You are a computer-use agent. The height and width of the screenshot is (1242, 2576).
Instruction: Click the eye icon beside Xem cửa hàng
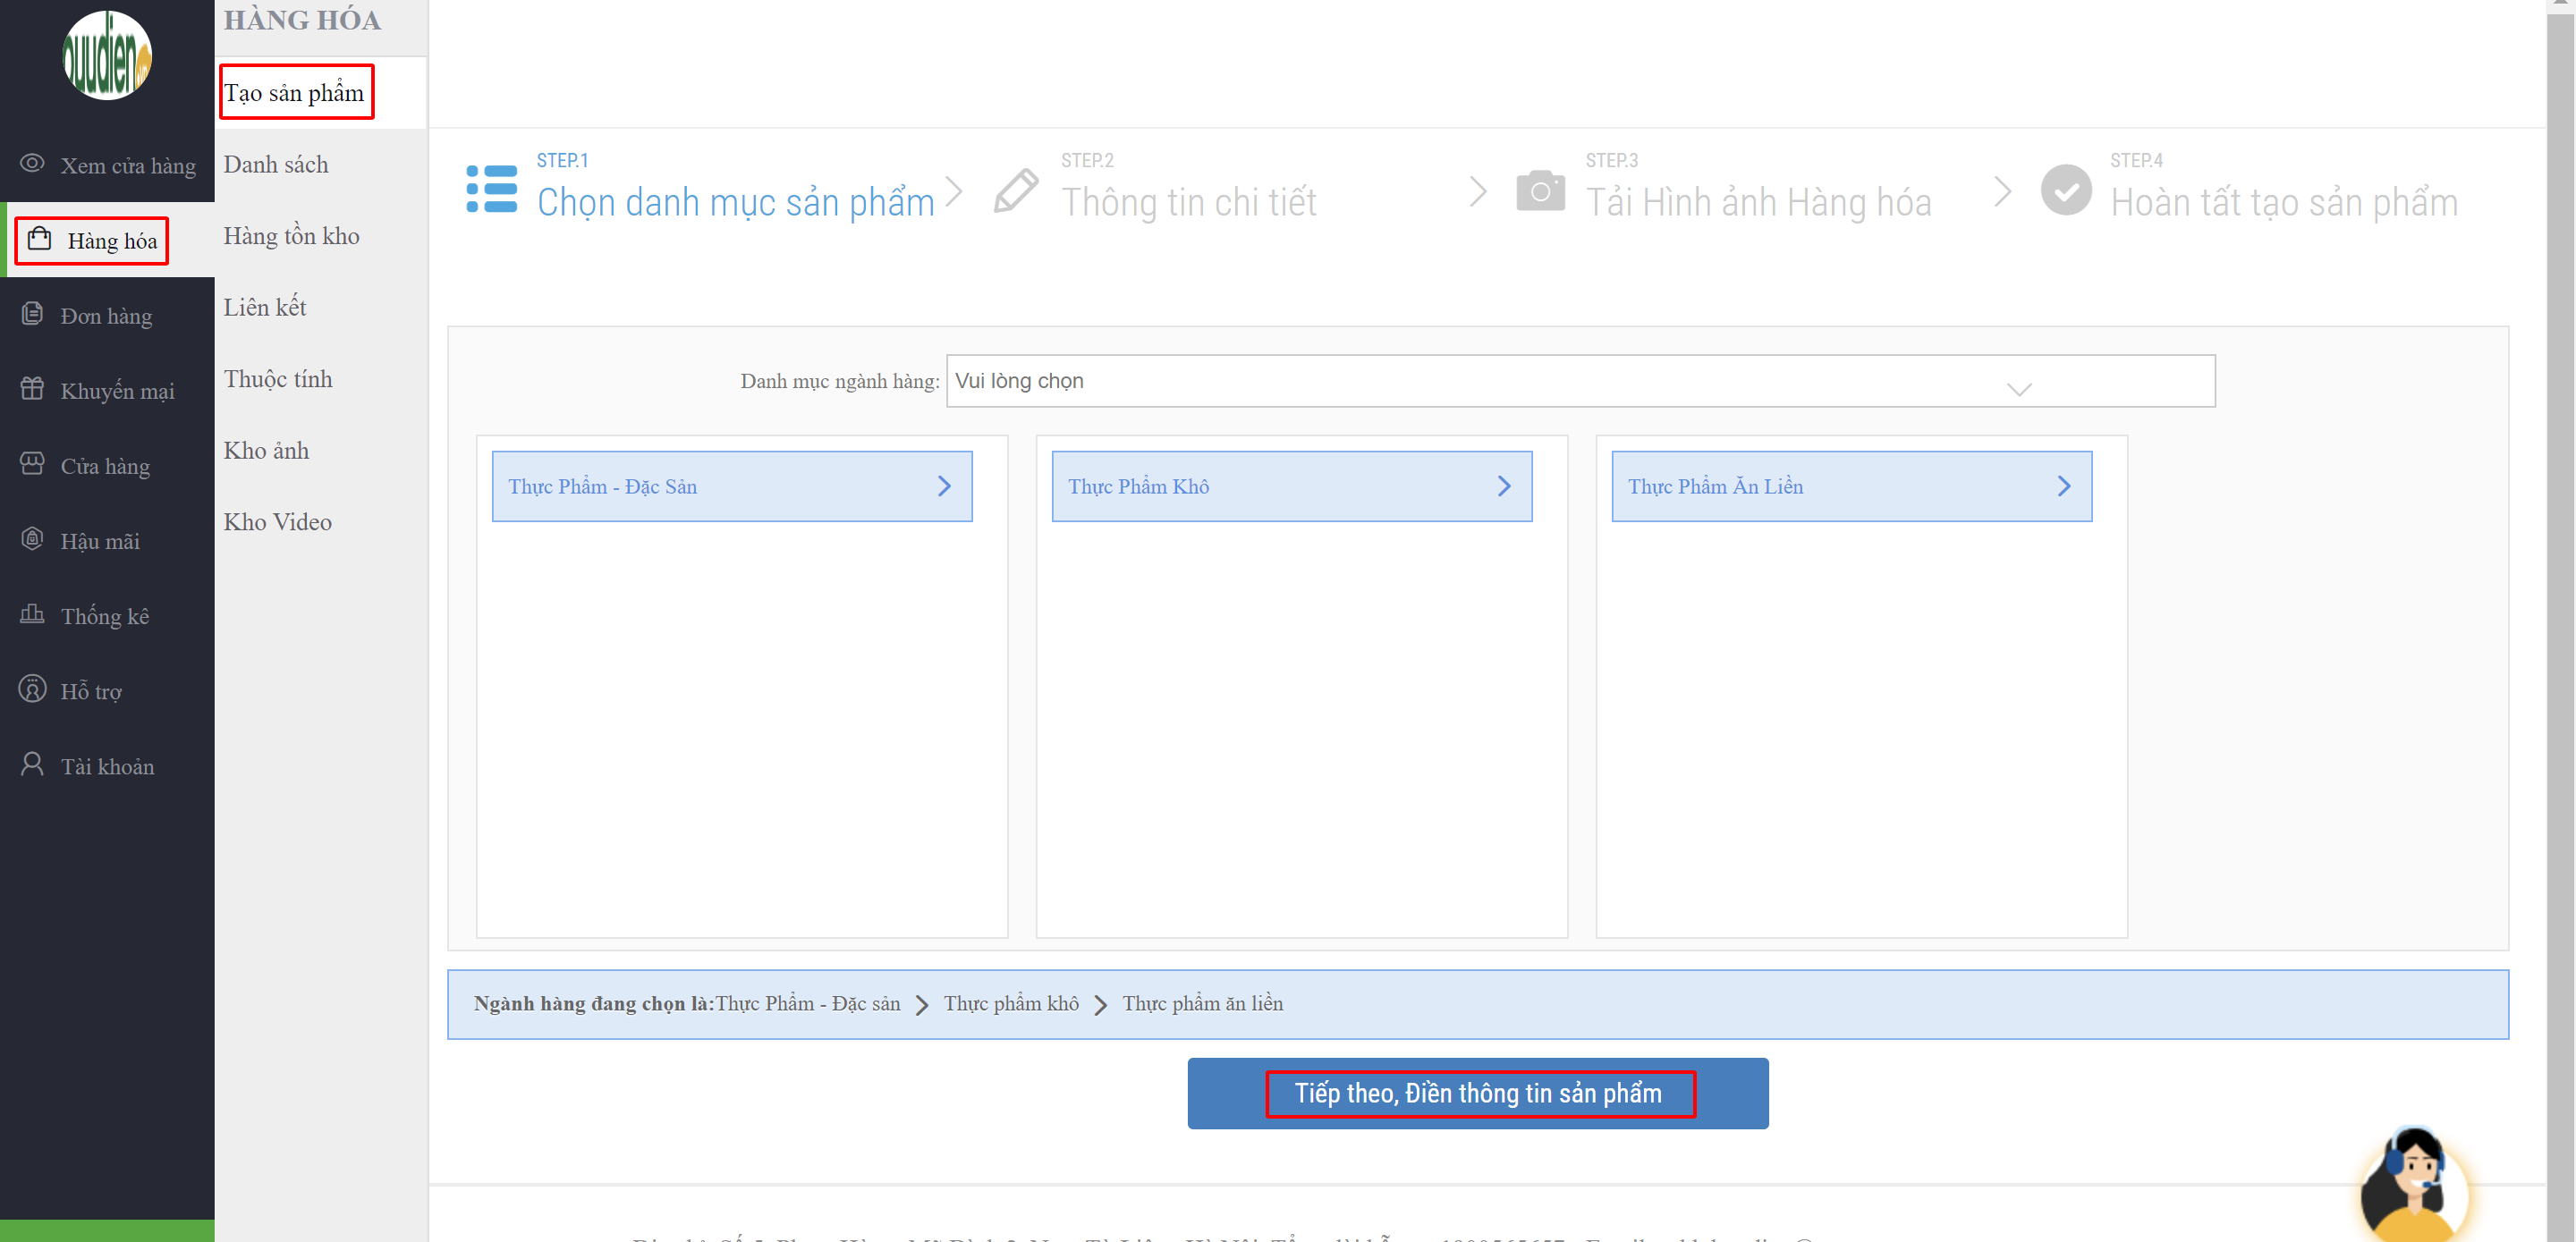coord(32,164)
